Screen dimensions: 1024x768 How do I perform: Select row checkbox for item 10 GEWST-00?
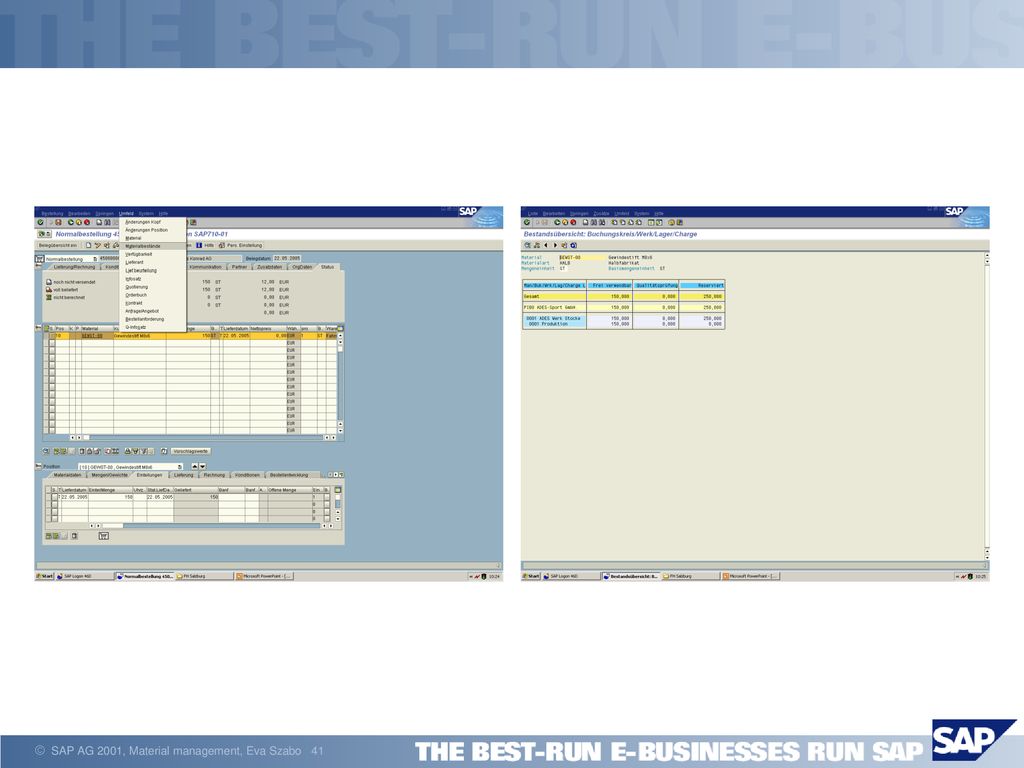click(52, 336)
